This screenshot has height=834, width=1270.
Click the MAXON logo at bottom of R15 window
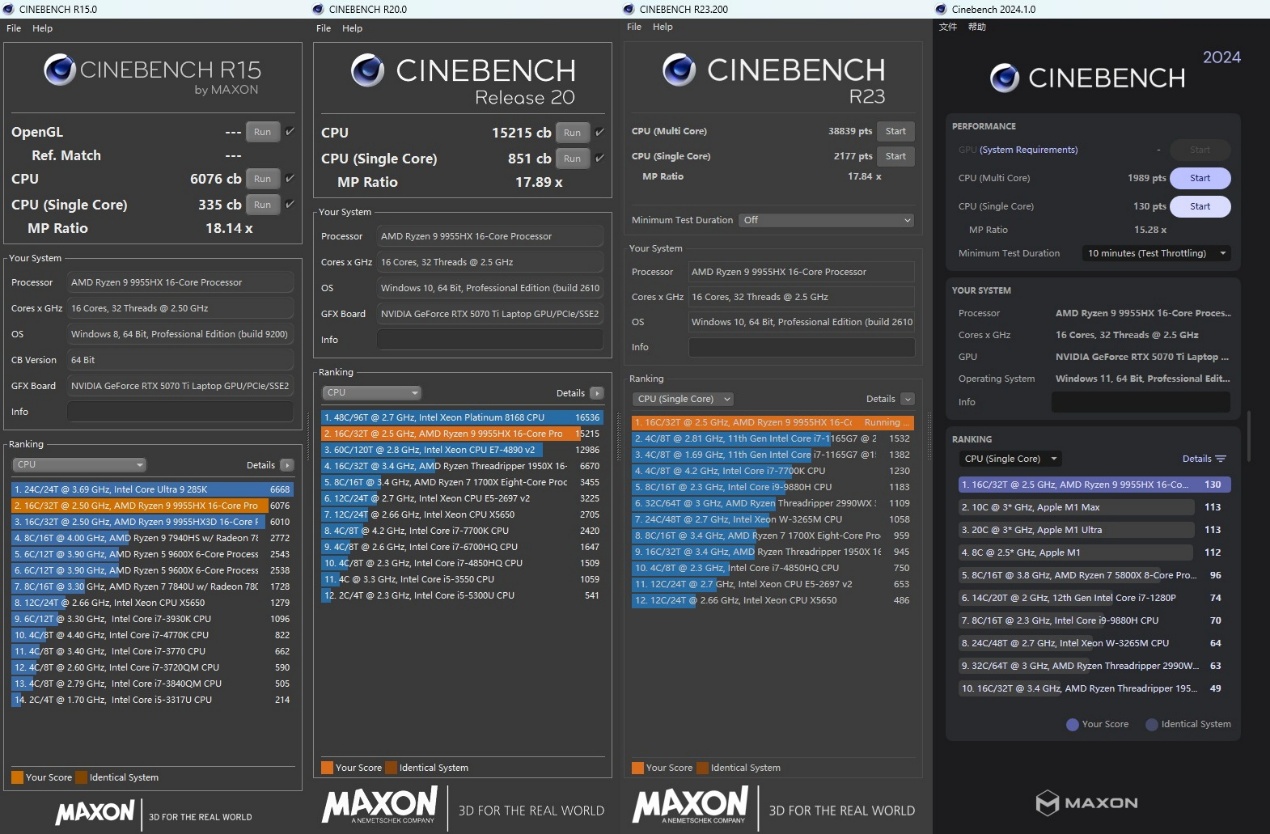pos(94,811)
